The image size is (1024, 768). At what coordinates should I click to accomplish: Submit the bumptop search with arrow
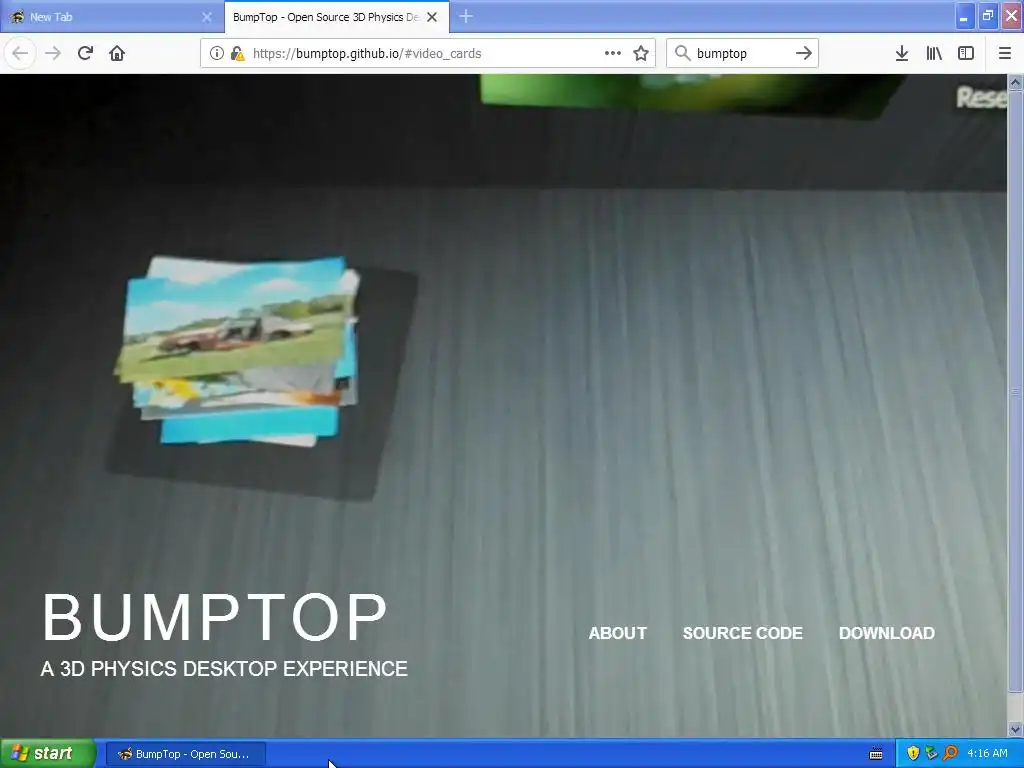804,53
